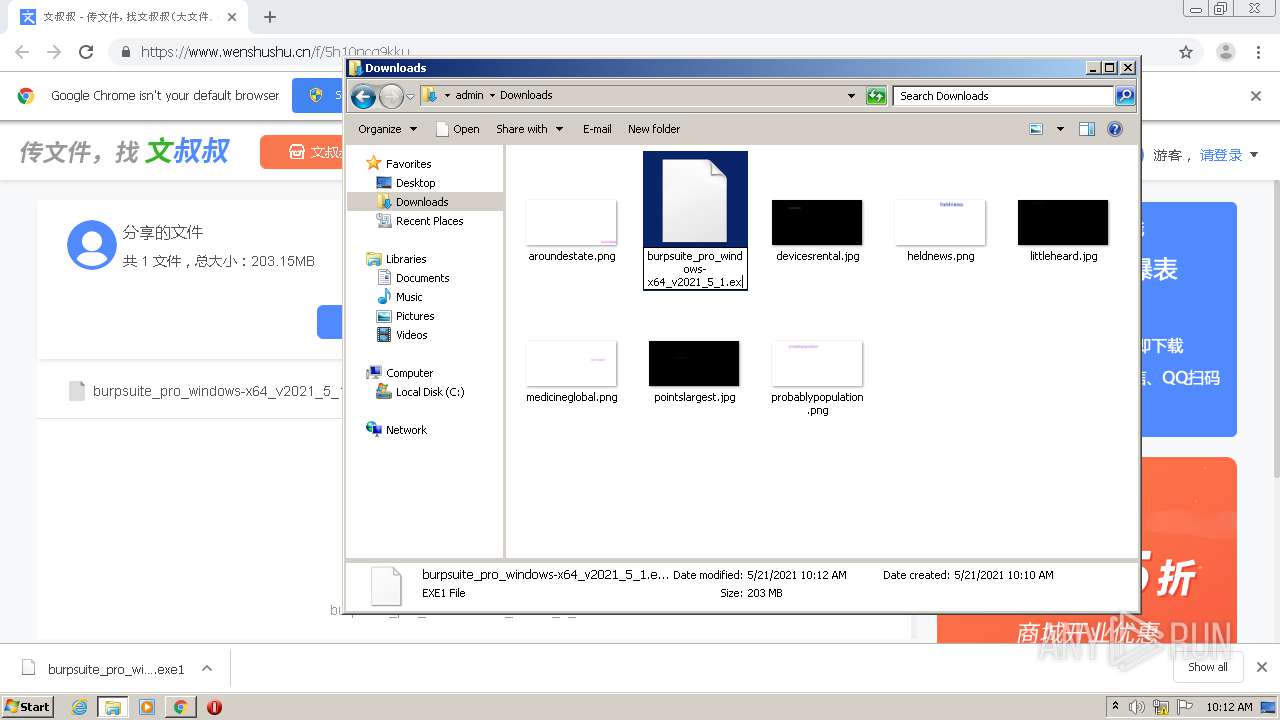Select the aroundestate.png thumbnail
This screenshot has width=1280, height=720.
point(571,222)
